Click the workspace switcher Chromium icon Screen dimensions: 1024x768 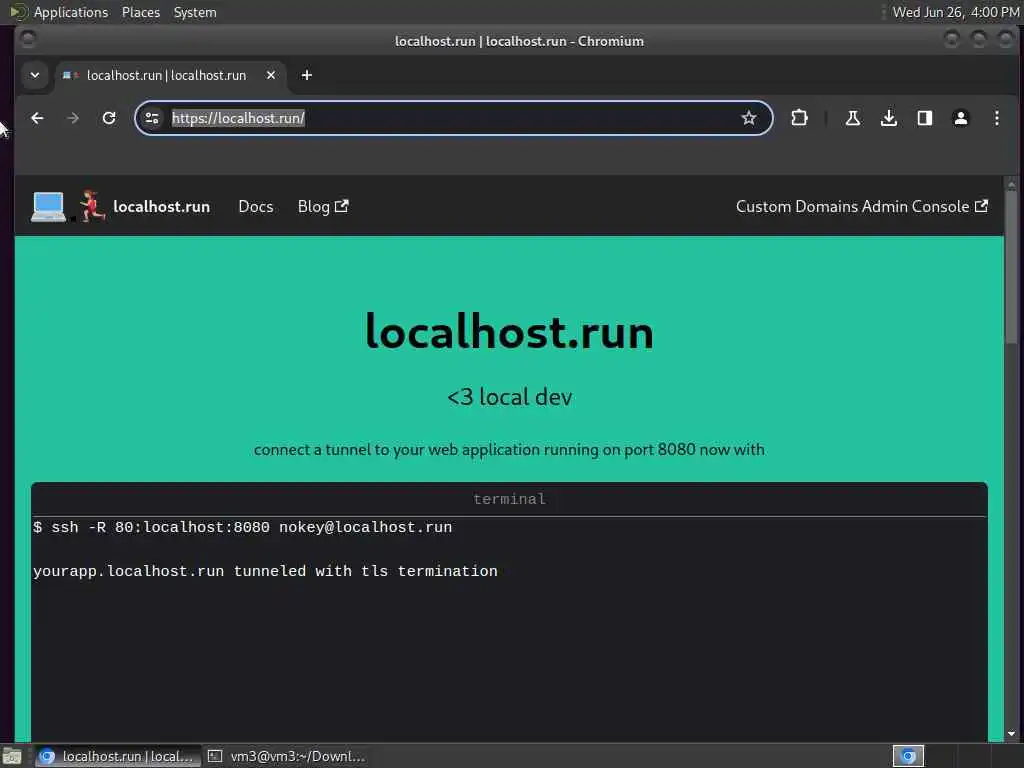click(x=908, y=756)
